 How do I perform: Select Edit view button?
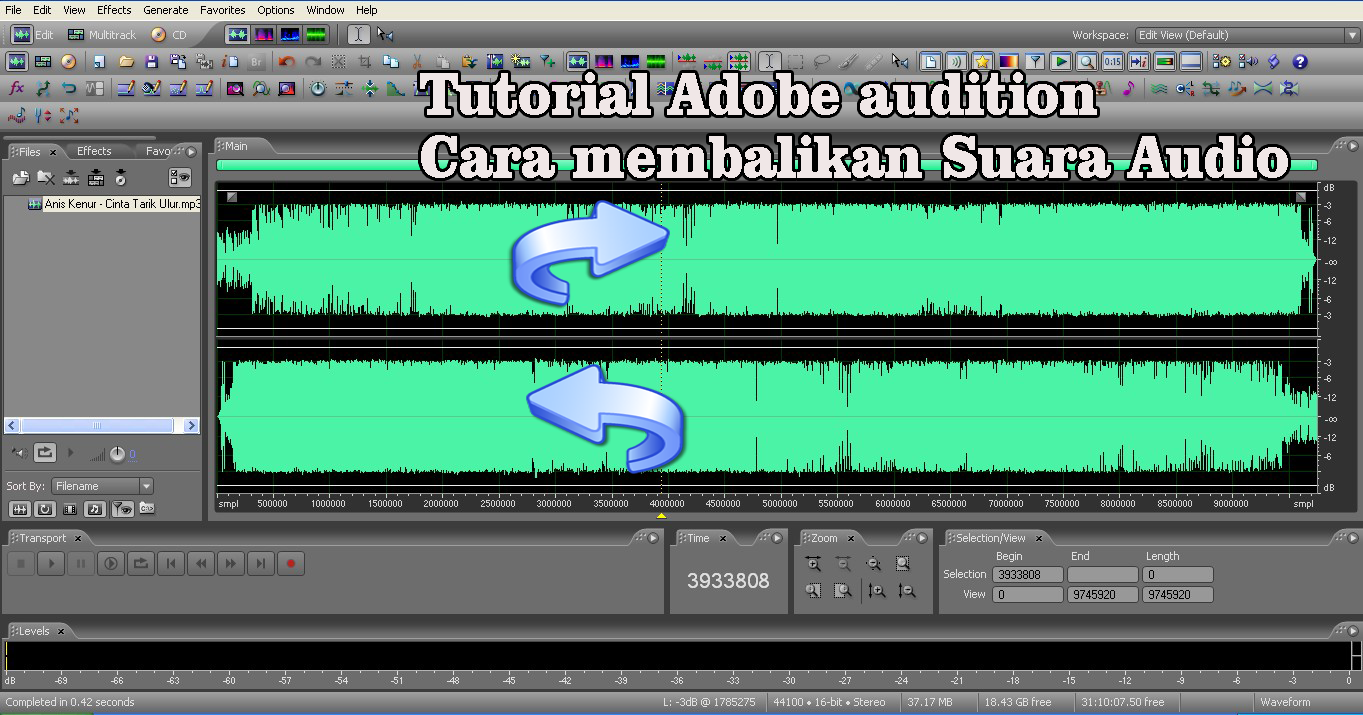click(33, 35)
